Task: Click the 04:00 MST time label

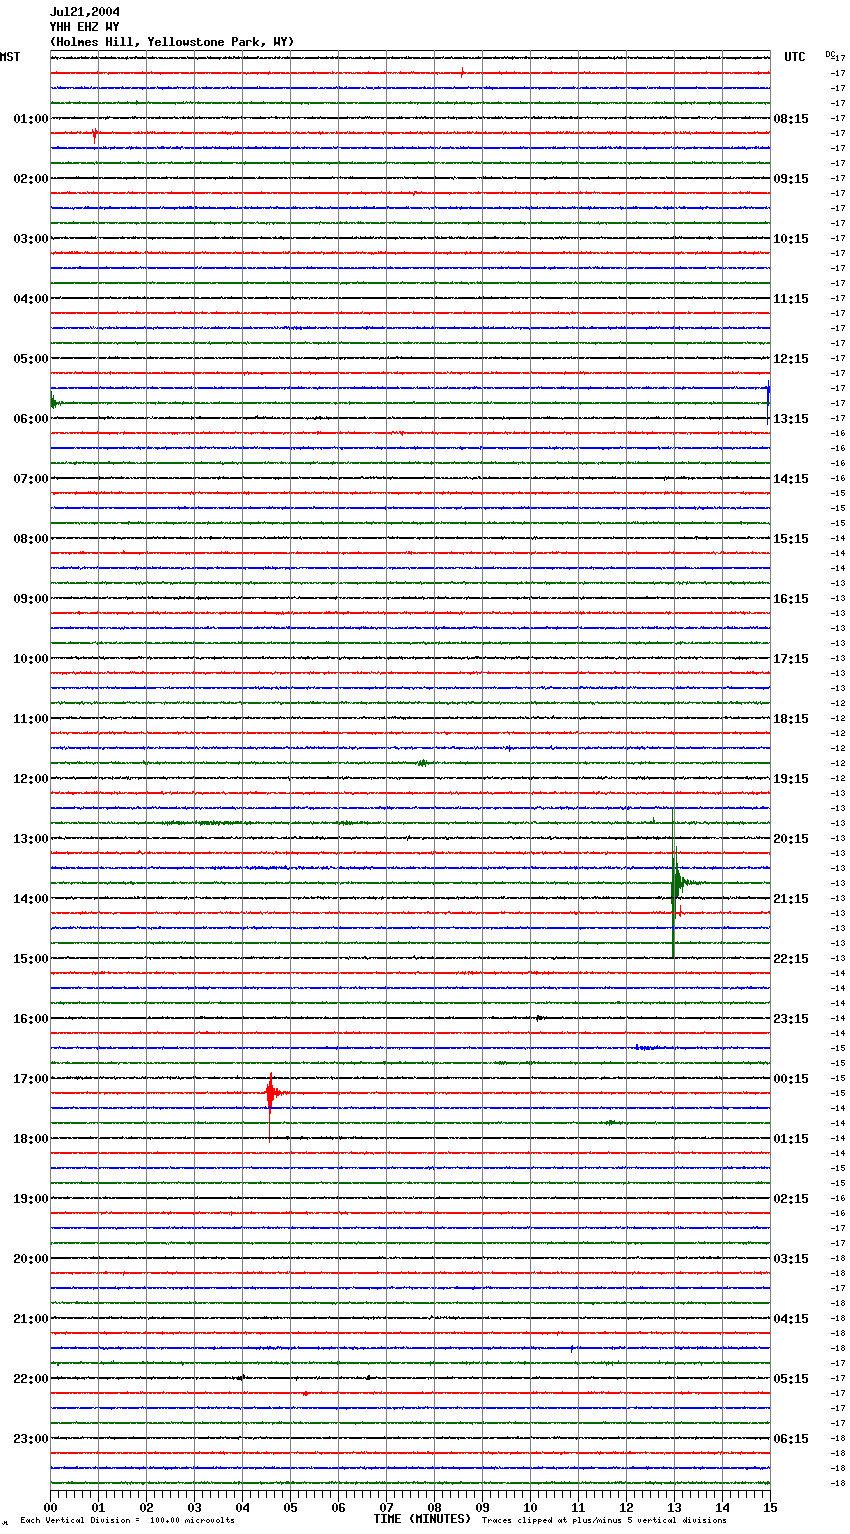Action: pos(31,299)
